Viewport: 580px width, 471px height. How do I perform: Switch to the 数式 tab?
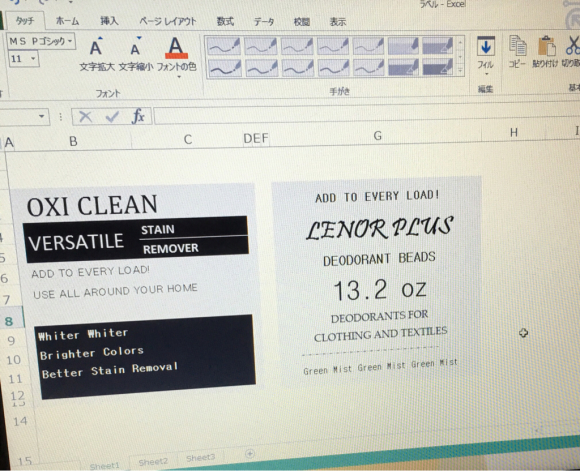point(225,21)
